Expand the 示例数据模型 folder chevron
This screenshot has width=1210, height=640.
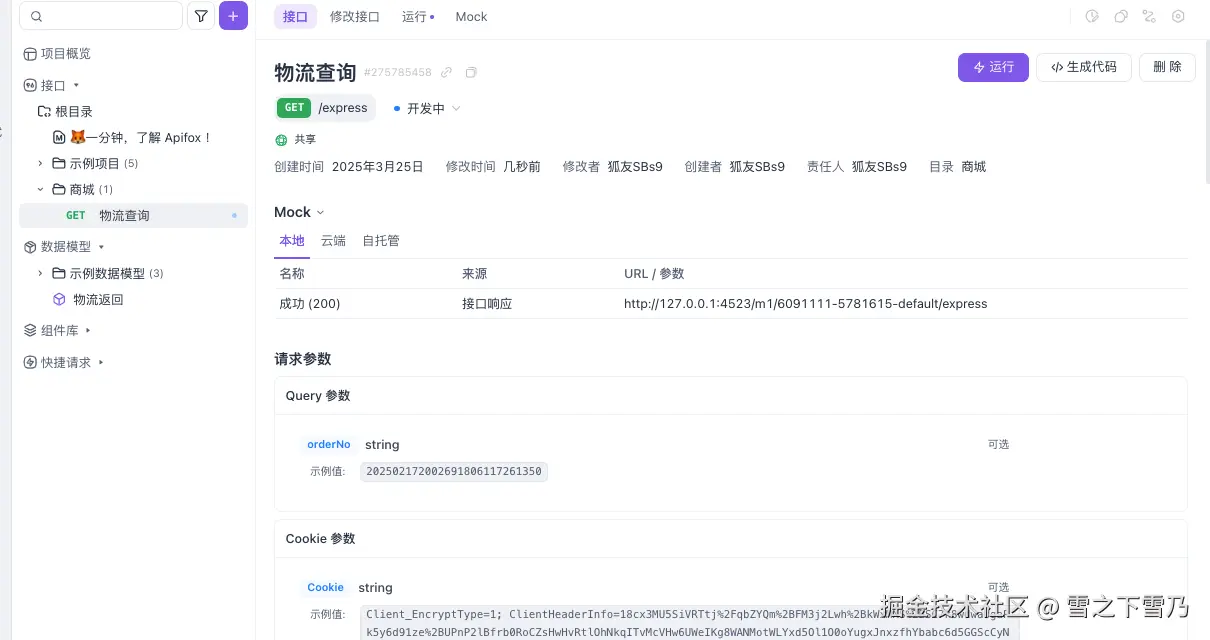tap(41, 273)
